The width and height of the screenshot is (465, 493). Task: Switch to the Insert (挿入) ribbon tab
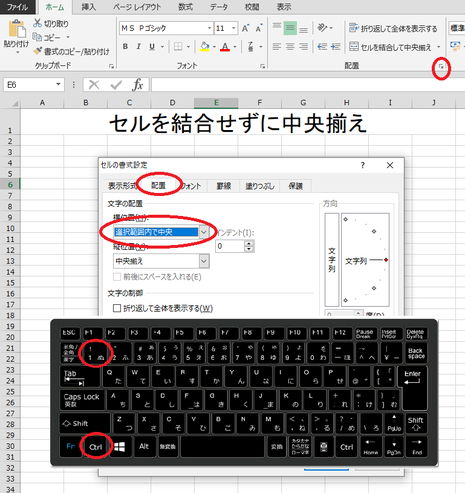(88, 7)
